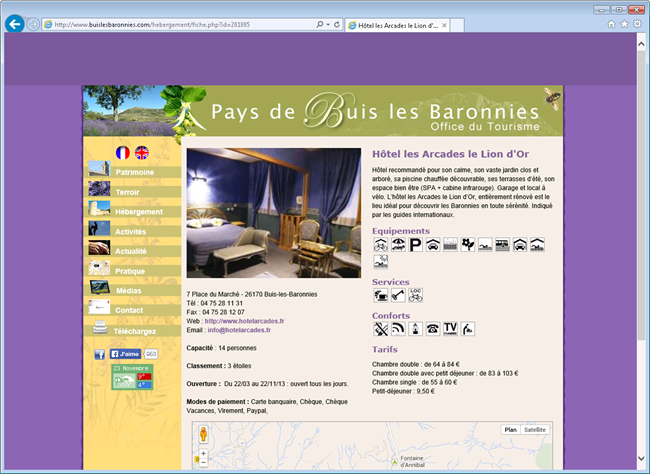The height and width of the screenshot is (474, 650).
Task: Select the Plan map view
Action: coord(511,429)
